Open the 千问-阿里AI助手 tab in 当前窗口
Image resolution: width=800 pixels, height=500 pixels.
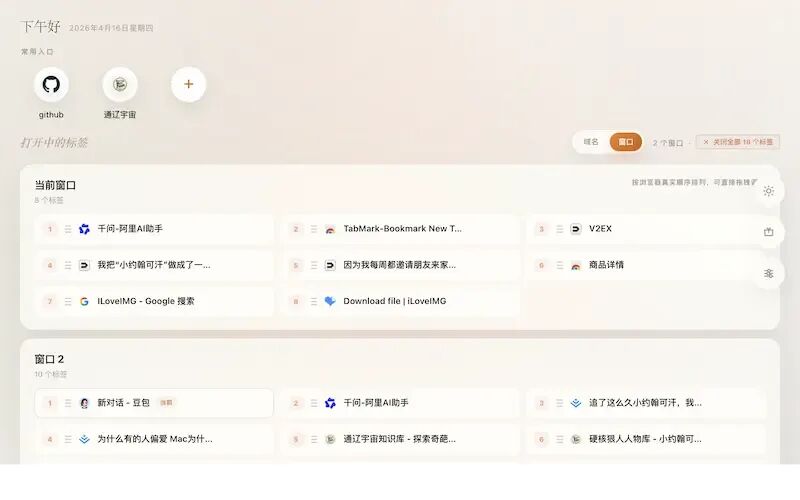coord(130,229)
